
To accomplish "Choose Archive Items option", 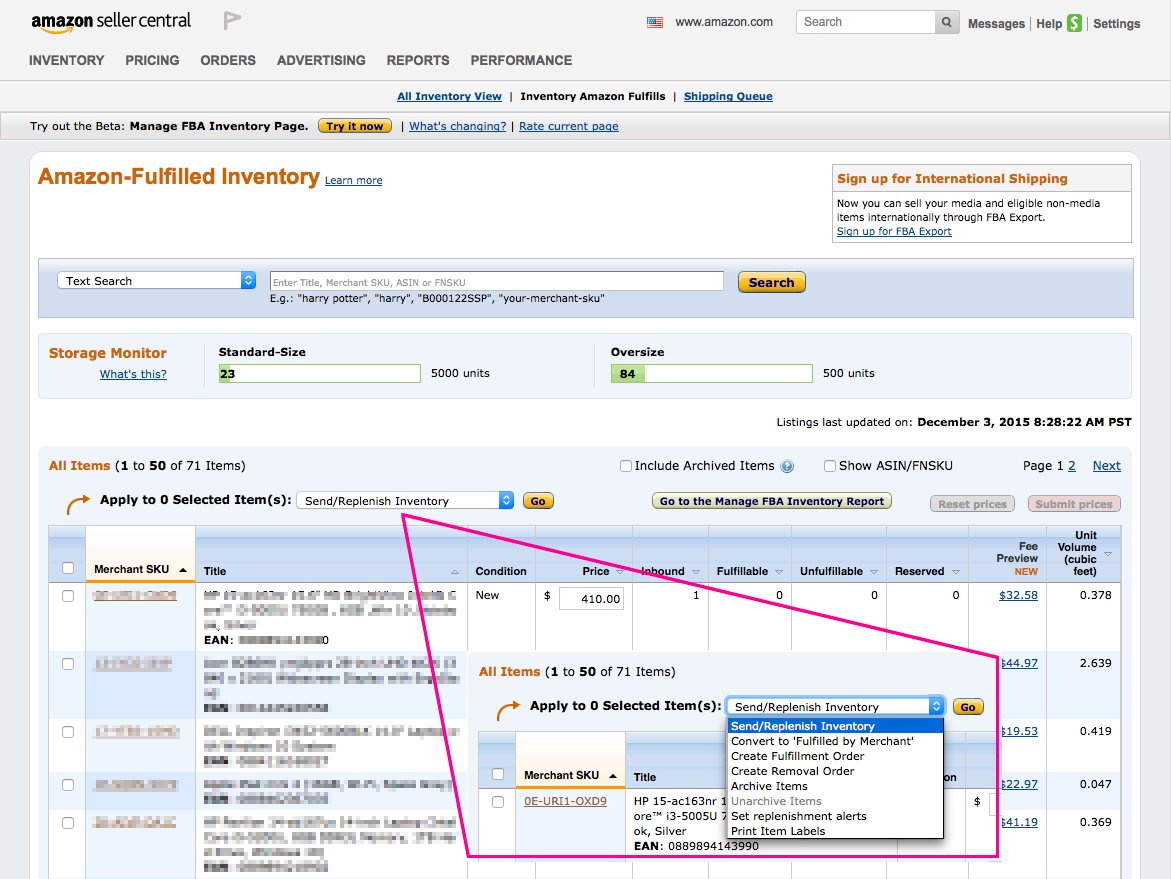I will coord(835,786).
